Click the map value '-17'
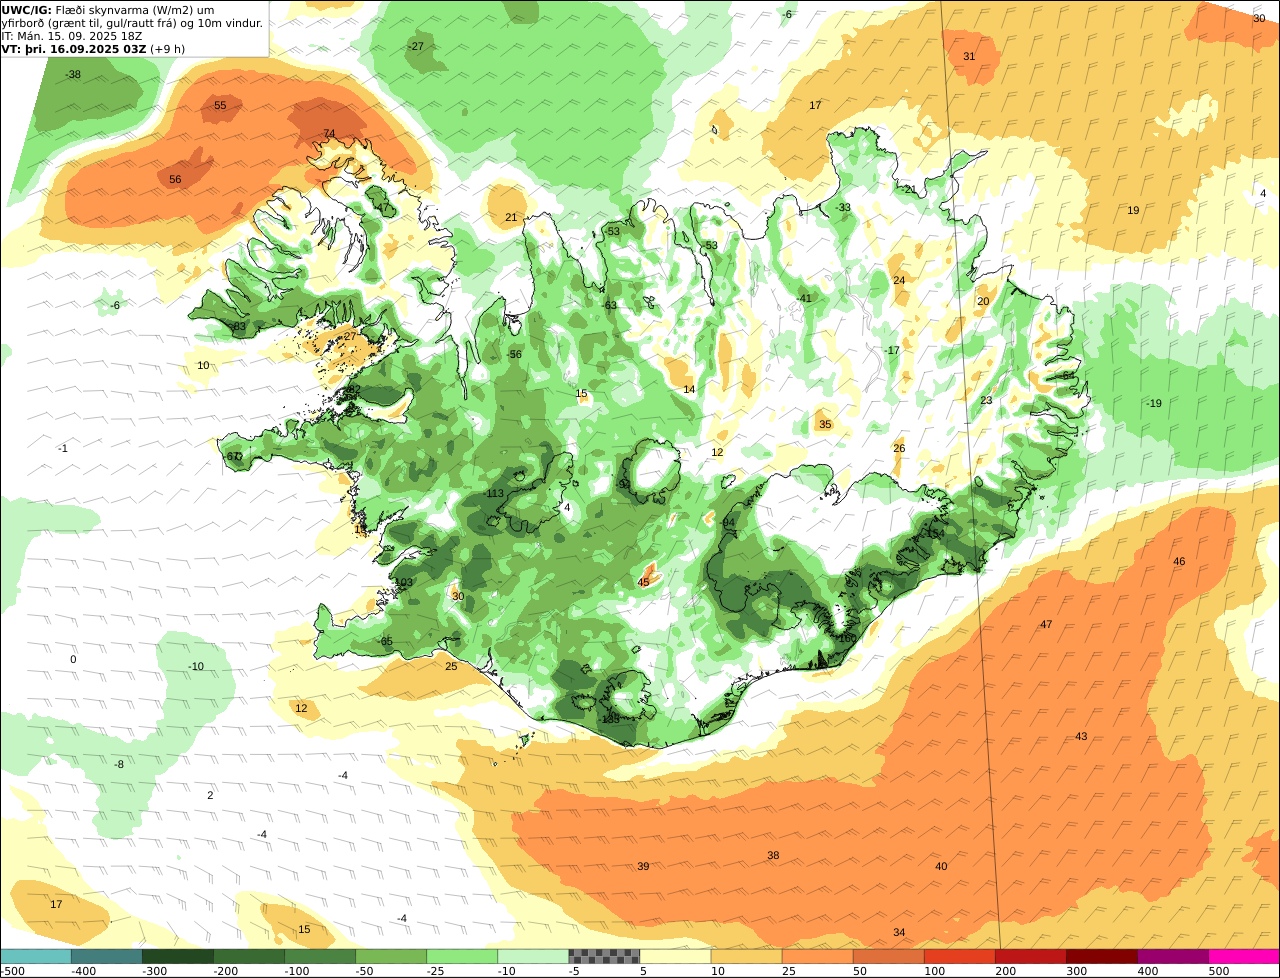This screenshot has width=1280, height=978. tap(891, 351)
